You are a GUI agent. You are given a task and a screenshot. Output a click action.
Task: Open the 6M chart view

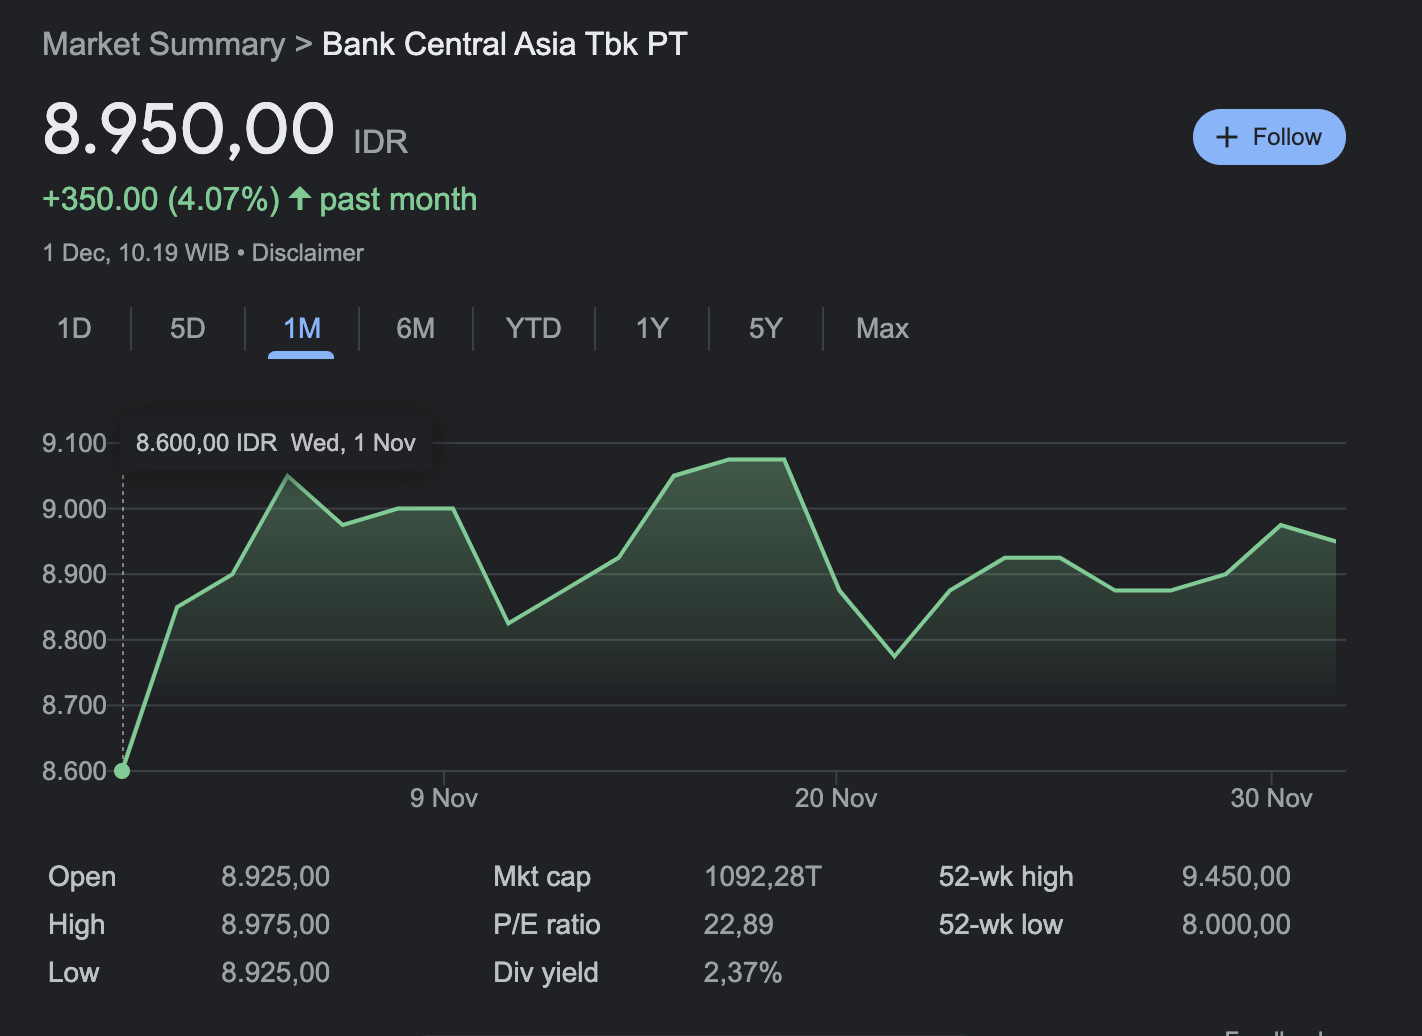pos(416,328)
